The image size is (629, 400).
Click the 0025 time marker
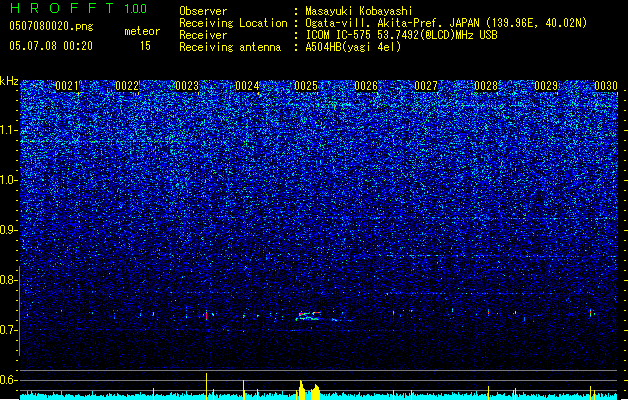click(306, 86)
